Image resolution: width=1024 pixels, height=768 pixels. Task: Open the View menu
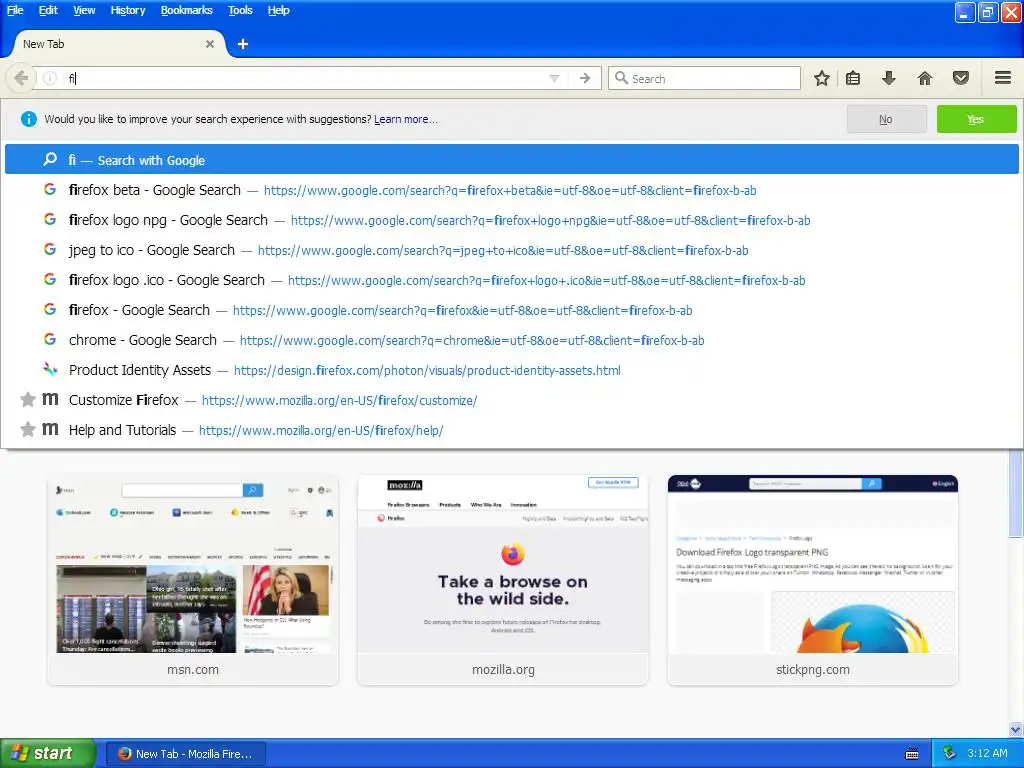coord(84,10)
